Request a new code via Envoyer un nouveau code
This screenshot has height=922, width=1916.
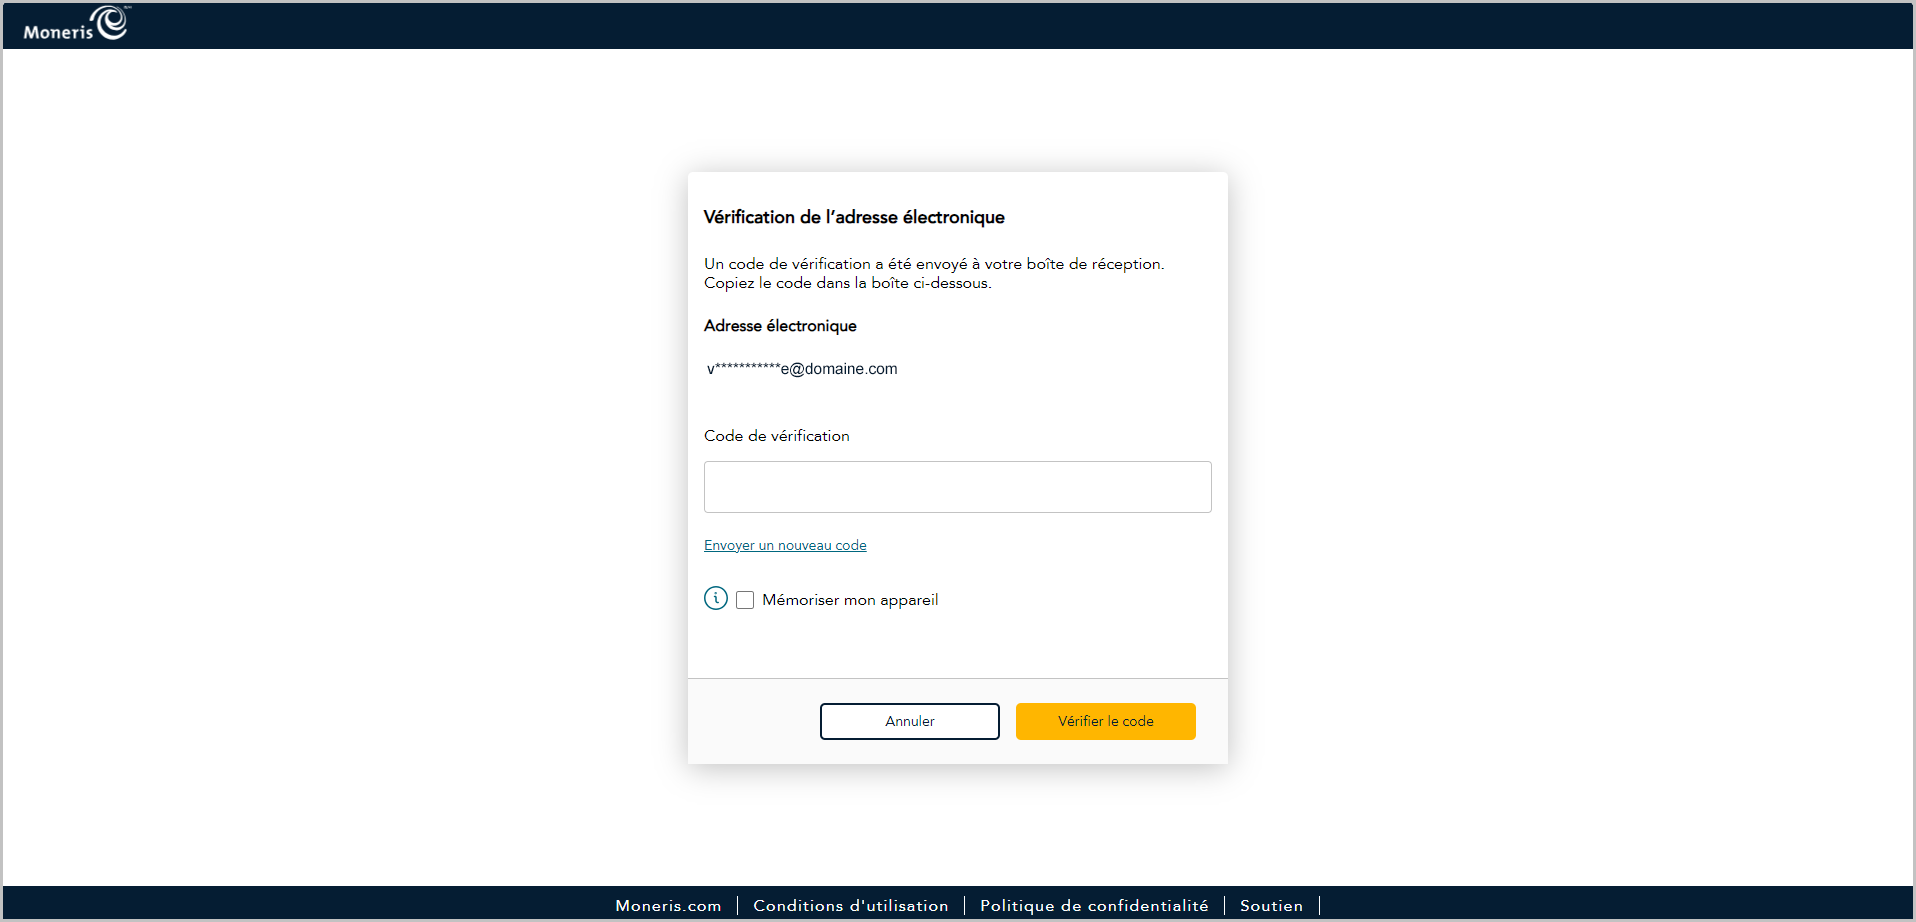[785, 545]
